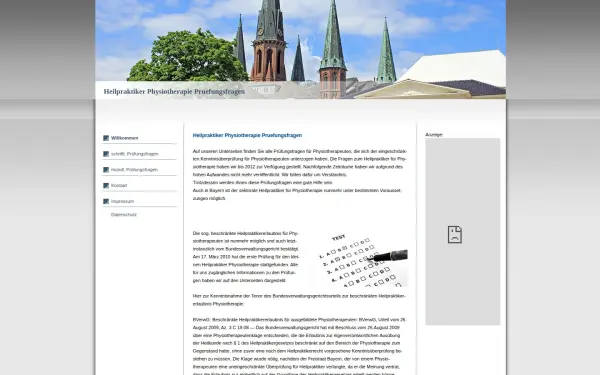Image resolution: width=600 pixels, height=375 pixels.
Task: Click the Anzeige label above ad
Action: [434, 135]
